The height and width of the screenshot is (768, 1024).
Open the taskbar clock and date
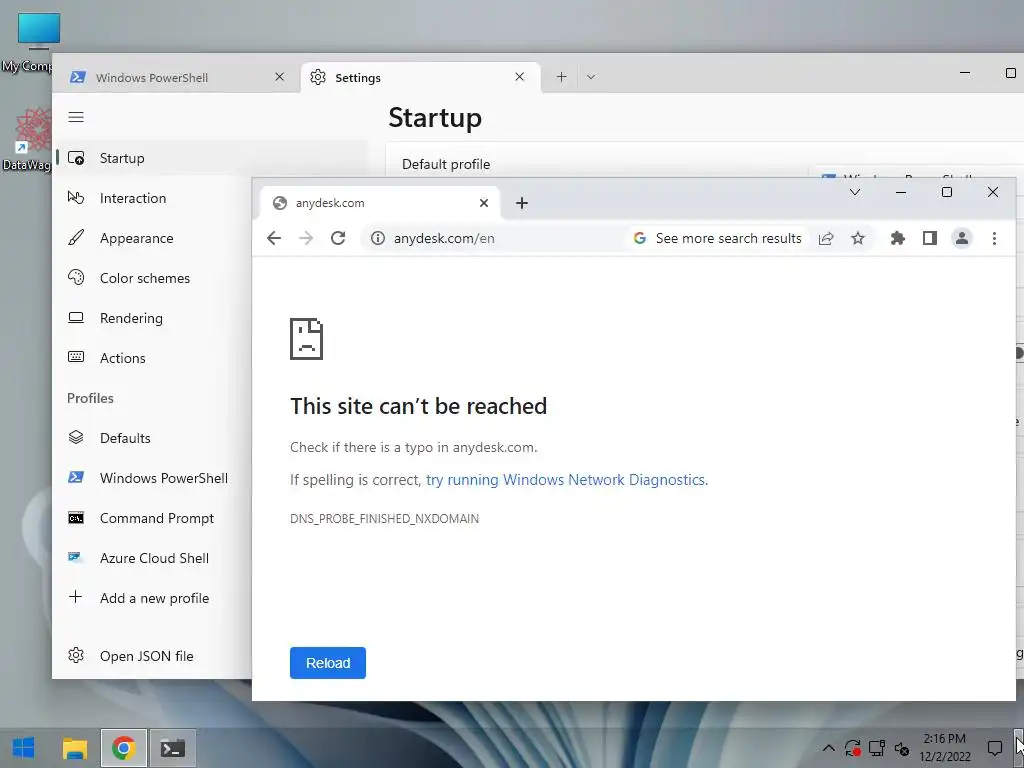pyautogui.click(x=944, y=748)
